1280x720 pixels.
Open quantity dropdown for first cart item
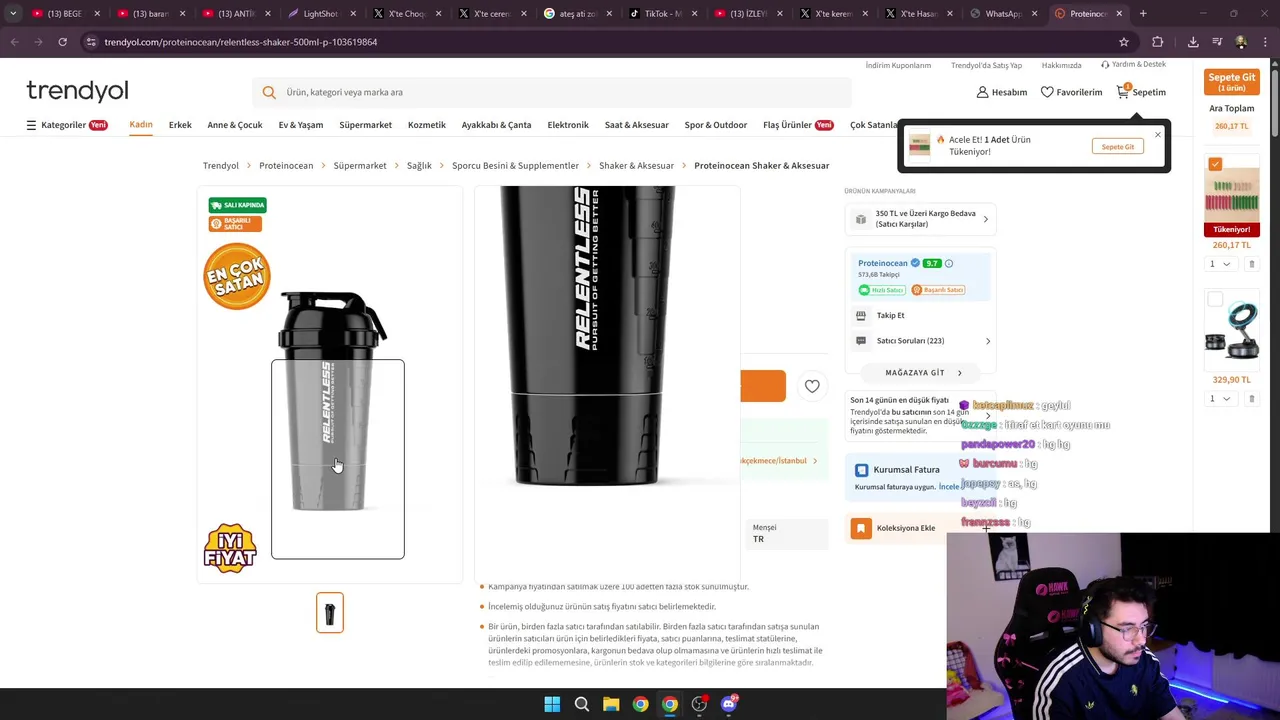click(x=1220, y=264)
